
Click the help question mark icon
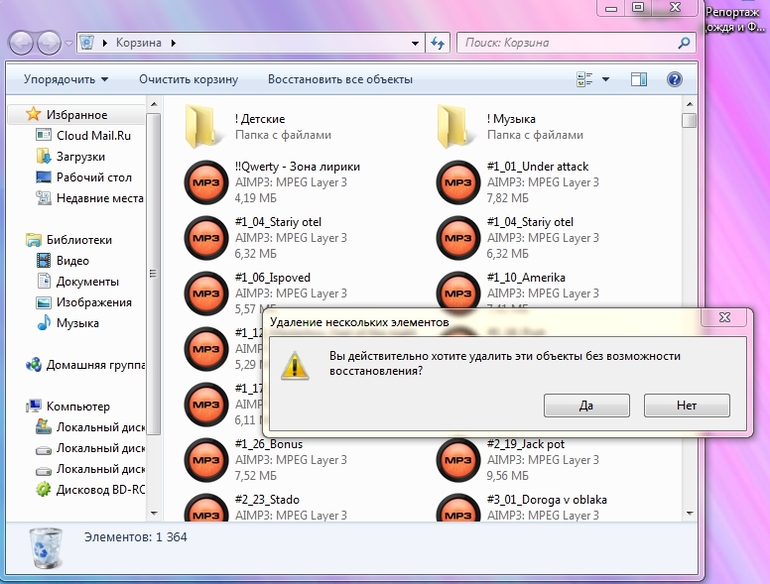(674, 79)
